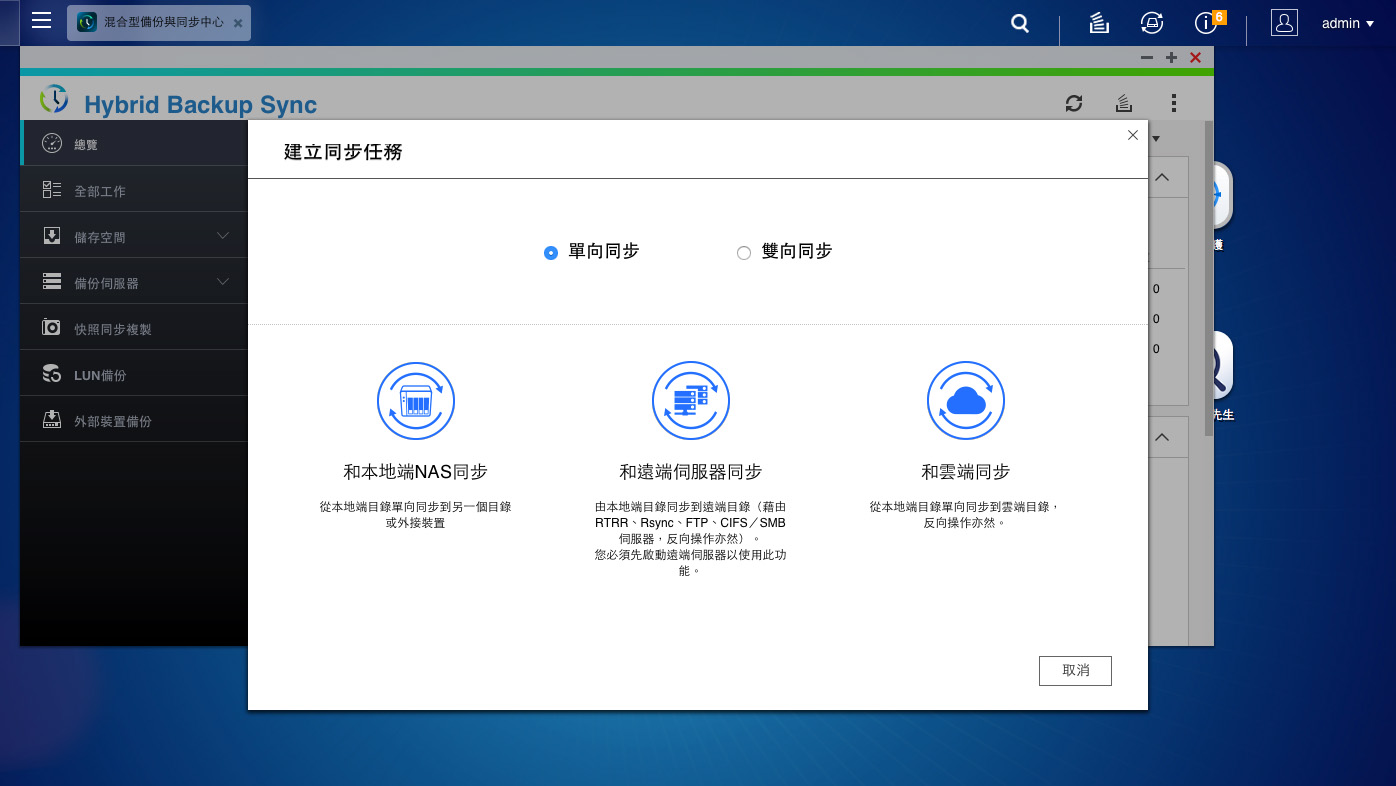Open 快照同步複製 in the sidebar

click(x=134, y=328)
